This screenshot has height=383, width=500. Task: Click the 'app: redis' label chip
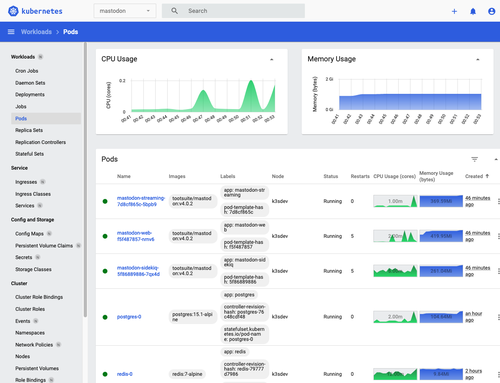tap(235, 352)
